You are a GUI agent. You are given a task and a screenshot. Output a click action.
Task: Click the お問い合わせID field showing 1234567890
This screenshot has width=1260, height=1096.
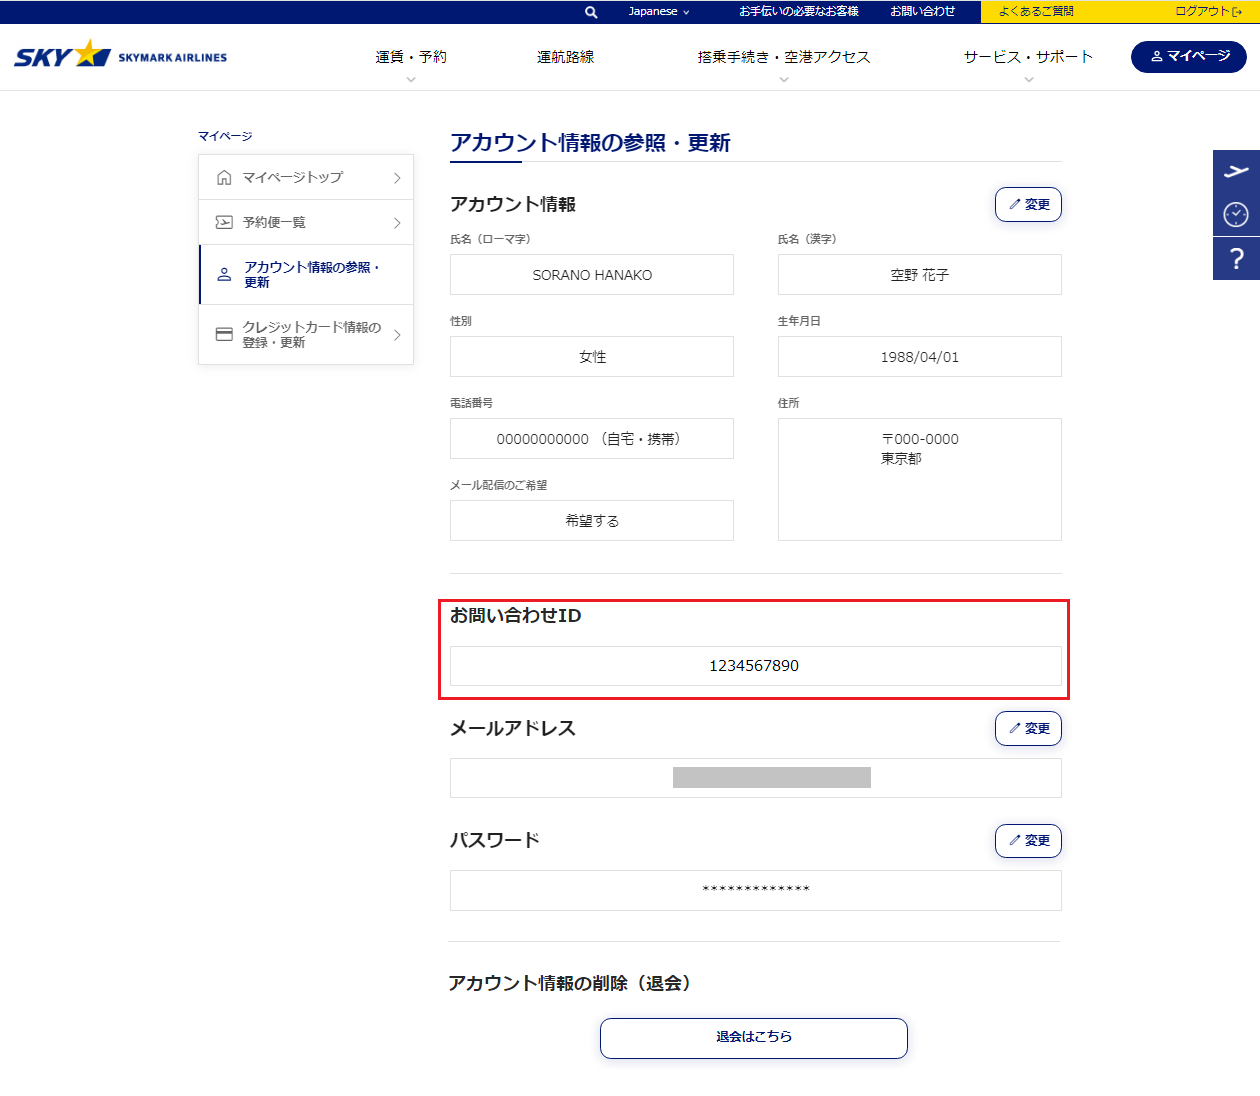tap(755, 666)
